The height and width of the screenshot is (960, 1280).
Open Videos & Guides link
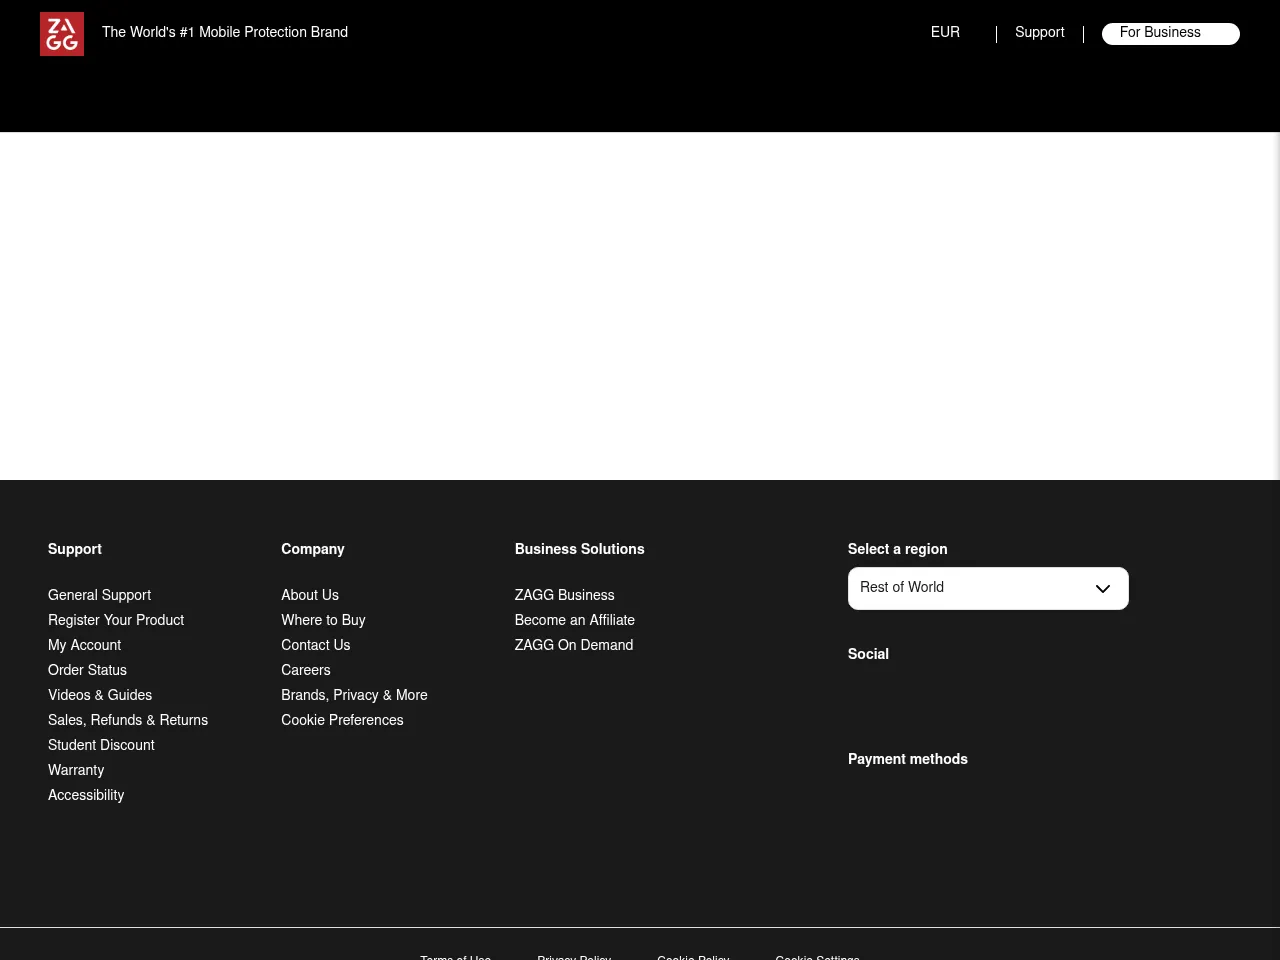(100, 695)
